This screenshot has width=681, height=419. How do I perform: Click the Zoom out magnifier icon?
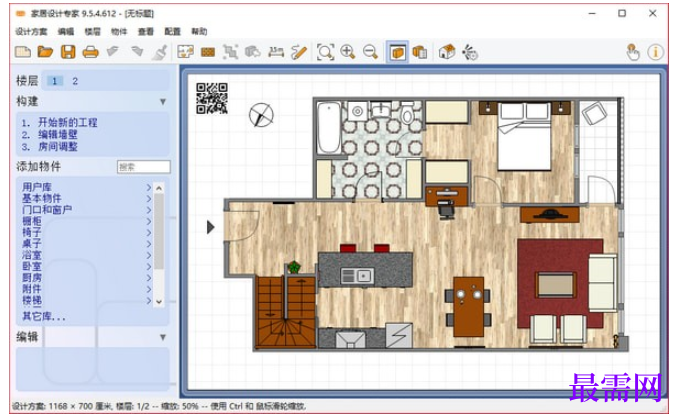coord(370,52)
